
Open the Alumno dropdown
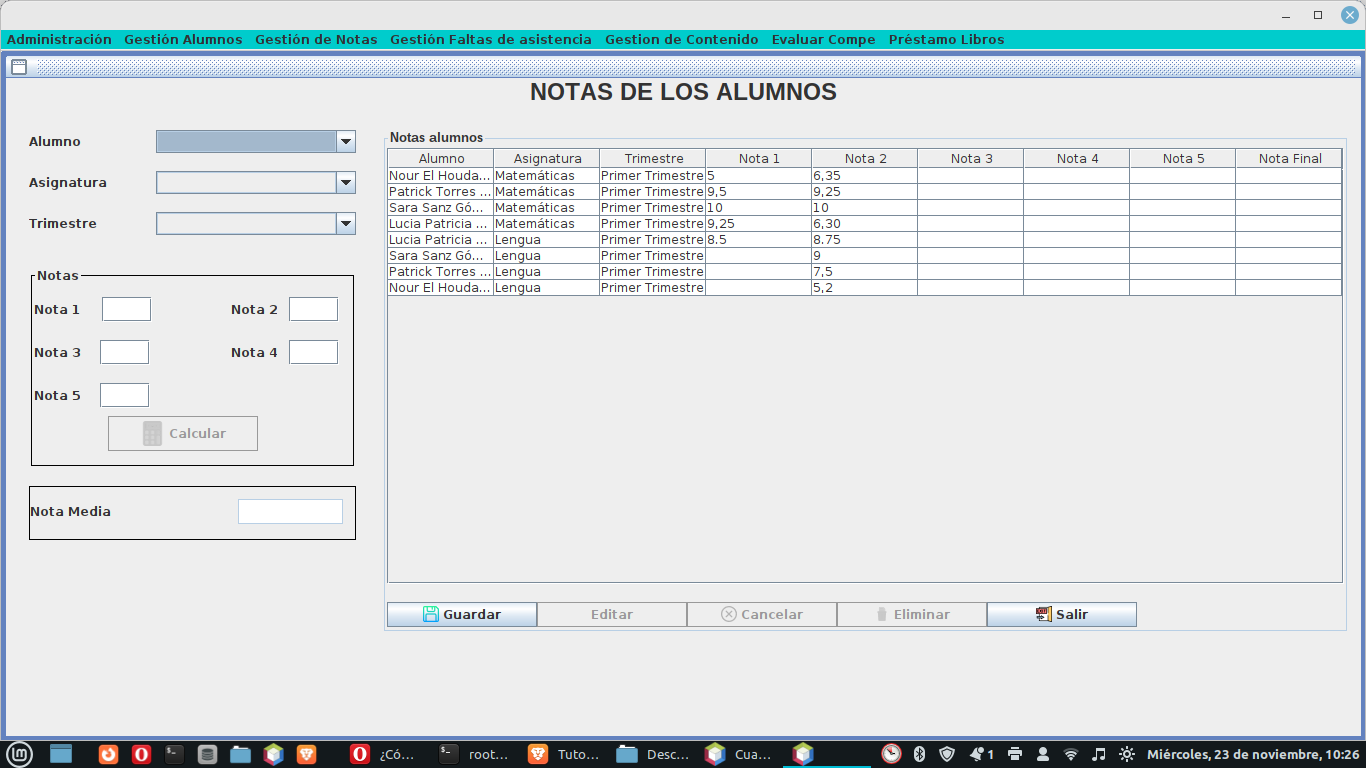[x=346, y=142]
